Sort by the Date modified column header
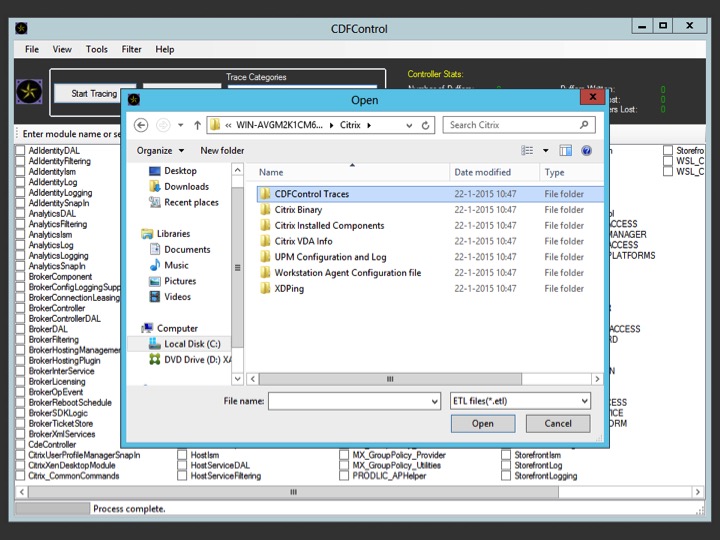The width and height of the screenshot is (720, 540). pos(494,173)
